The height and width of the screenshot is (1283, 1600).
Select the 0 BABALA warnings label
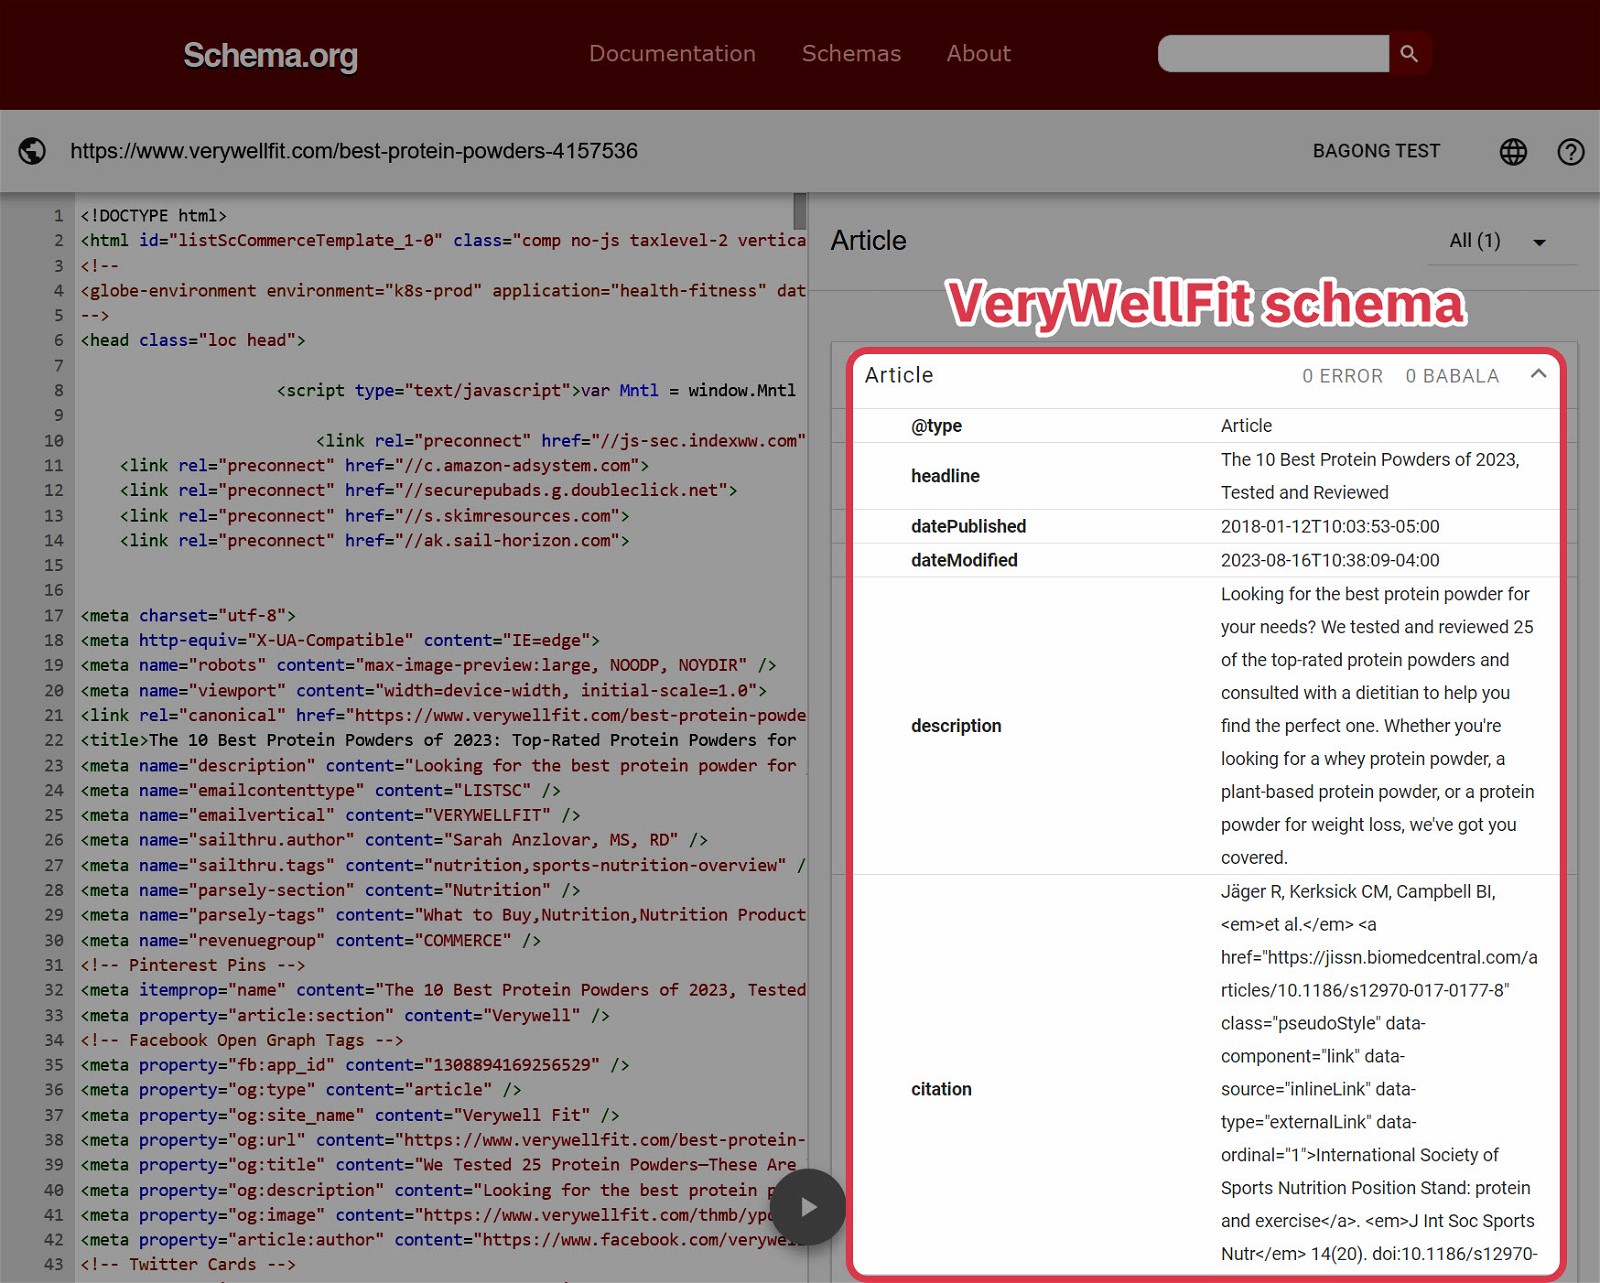(x=1451, y=376)
